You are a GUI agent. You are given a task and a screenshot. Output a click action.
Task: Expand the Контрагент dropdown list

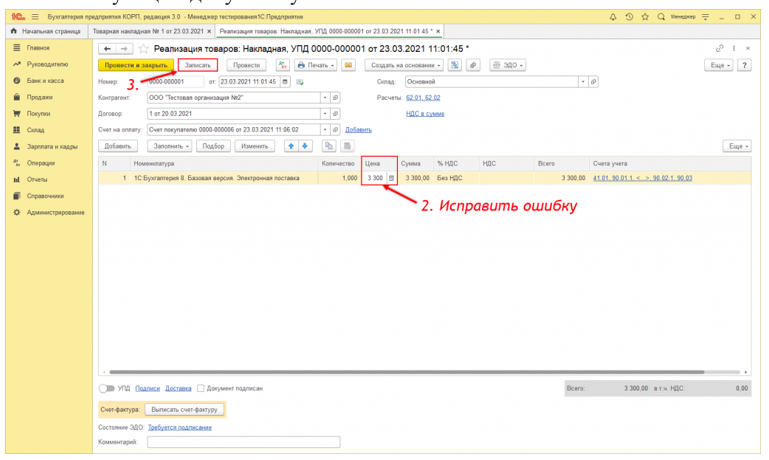325,98
